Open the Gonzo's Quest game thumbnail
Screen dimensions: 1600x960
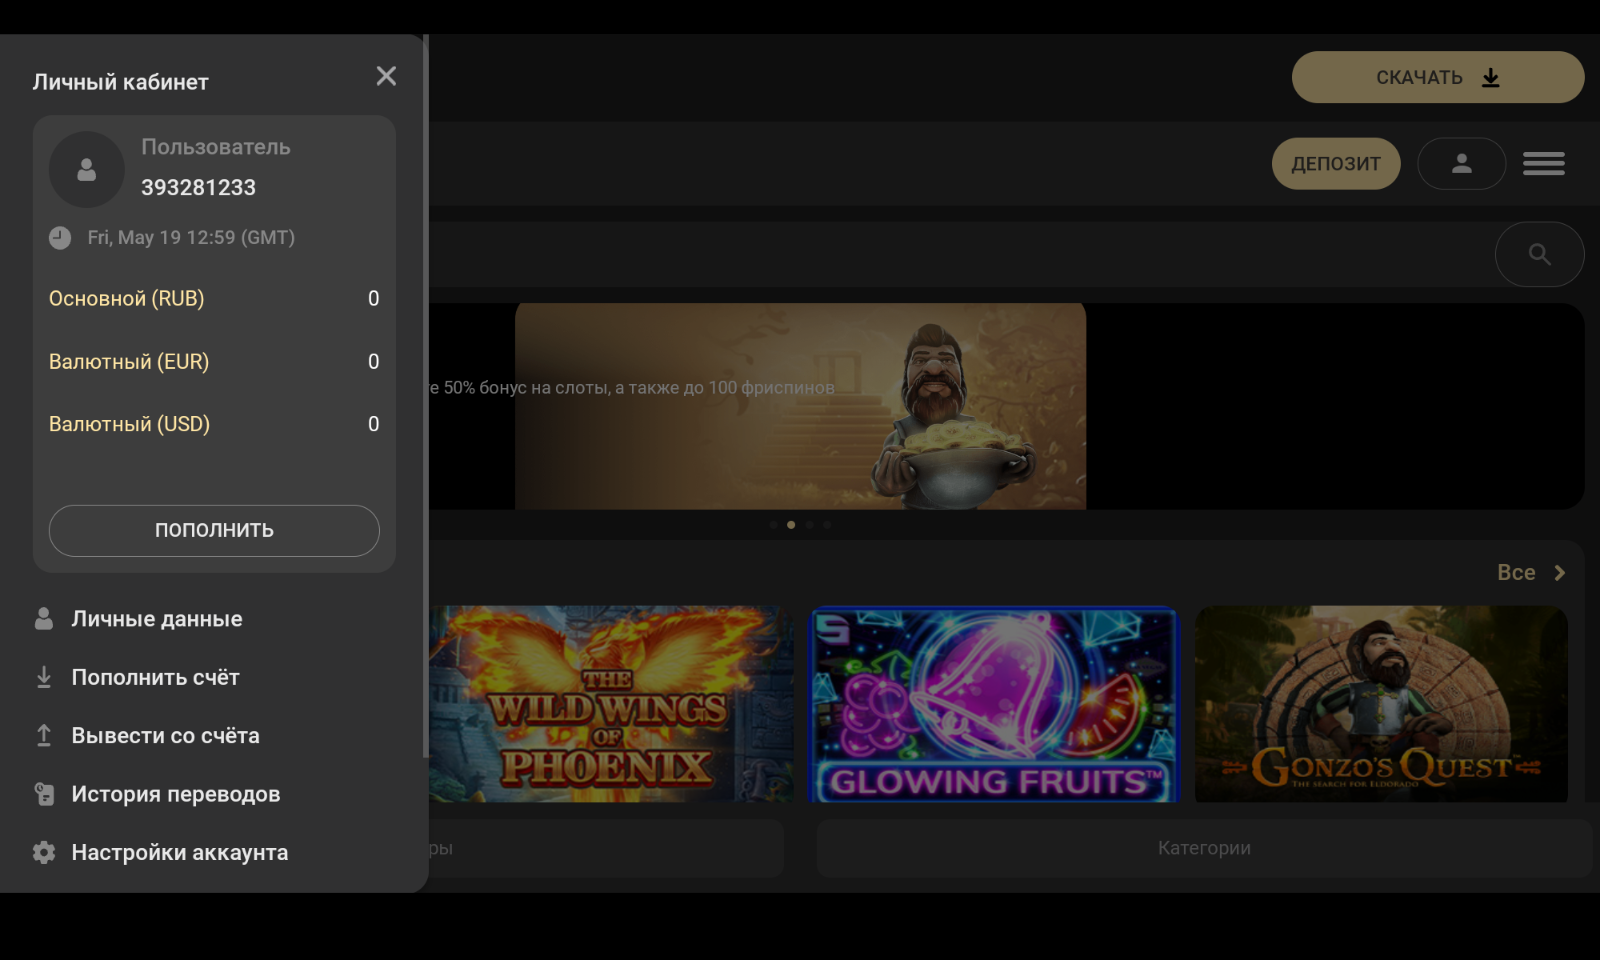tap(1381, 703)
